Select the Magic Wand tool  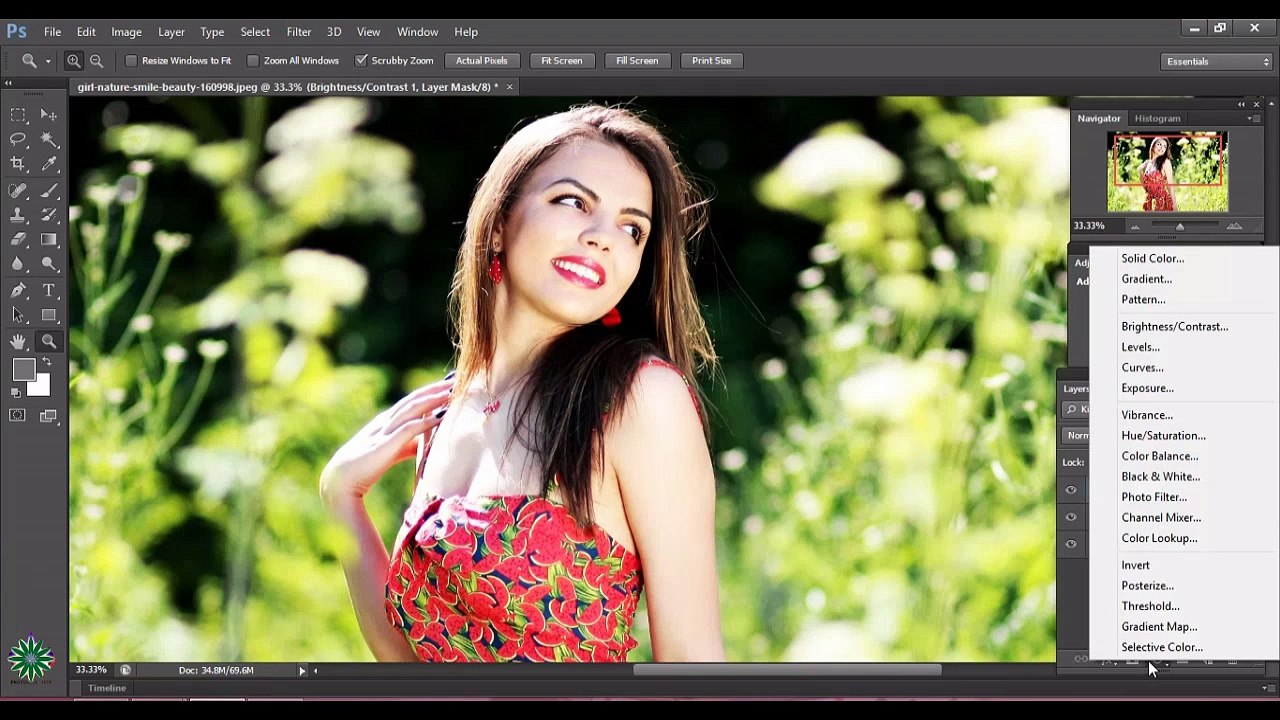(x=49, y=139)
